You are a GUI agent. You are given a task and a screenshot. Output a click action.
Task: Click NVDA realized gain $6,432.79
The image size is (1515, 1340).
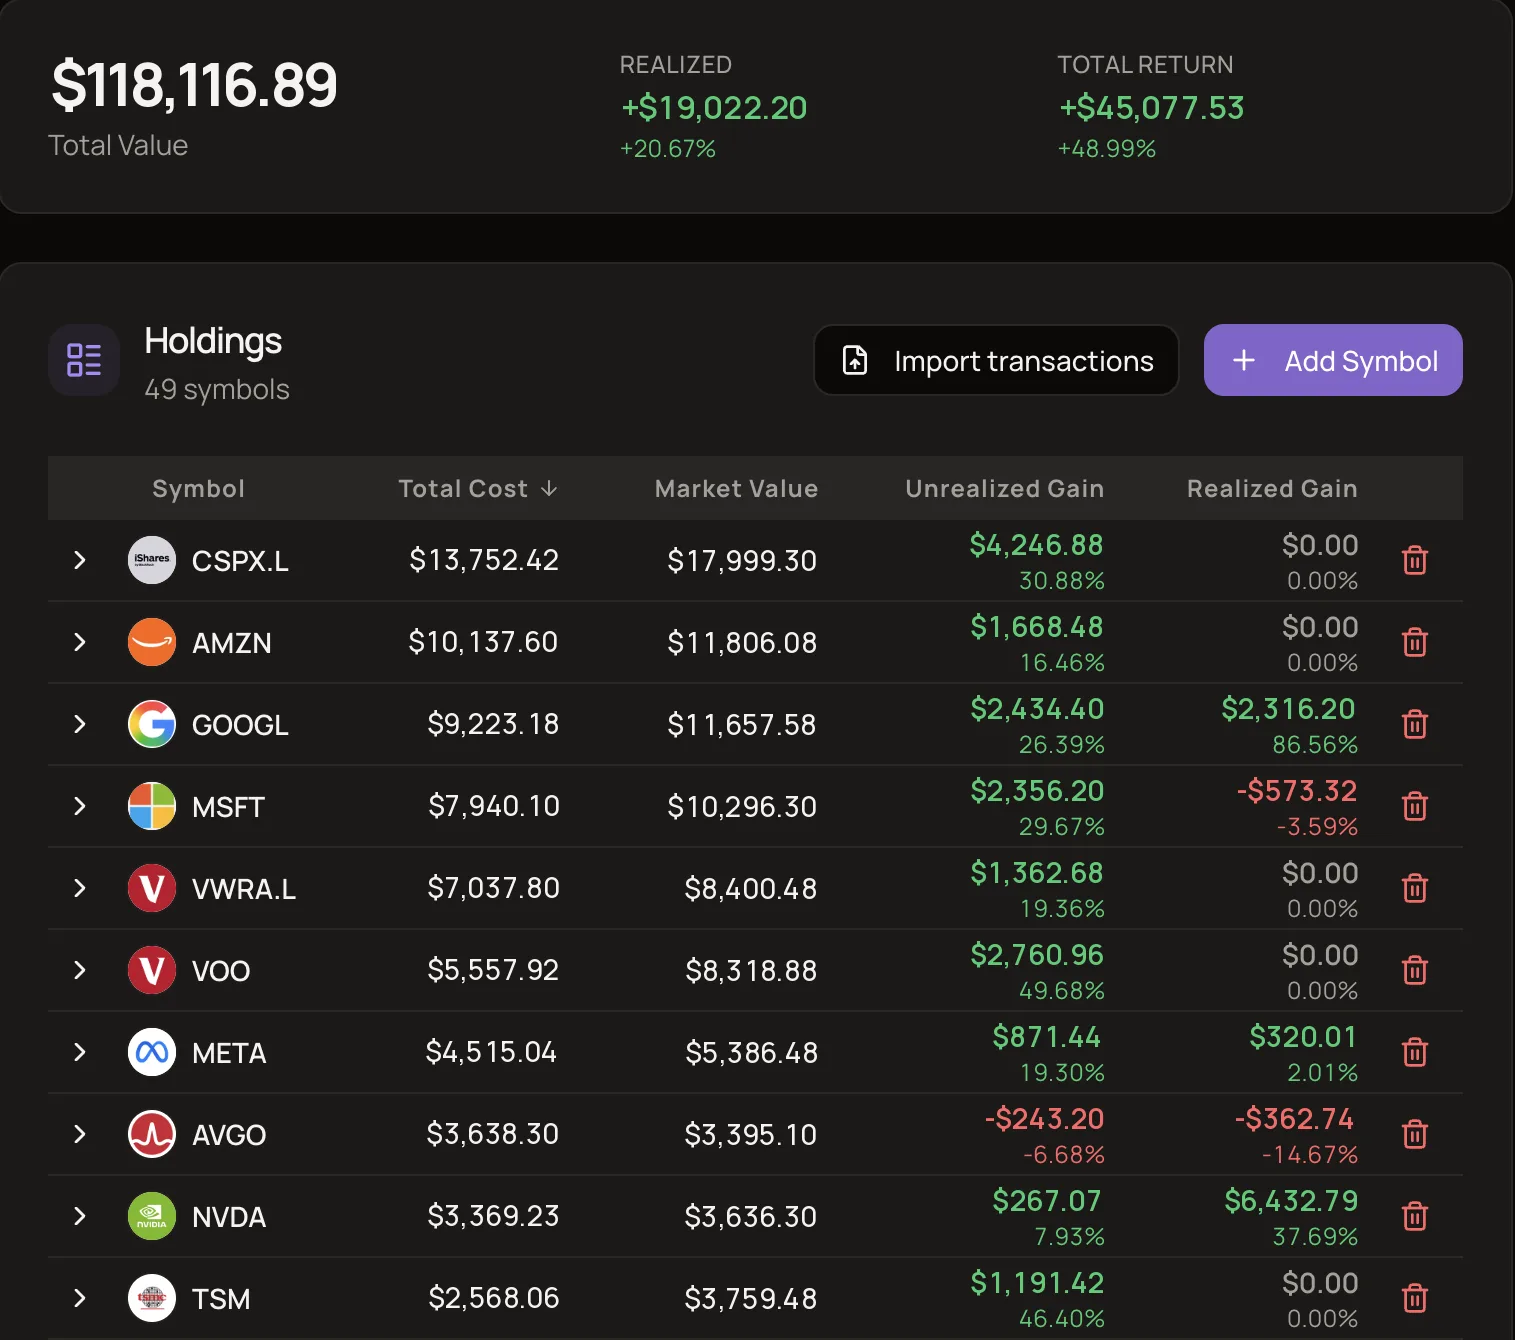1291,1201
